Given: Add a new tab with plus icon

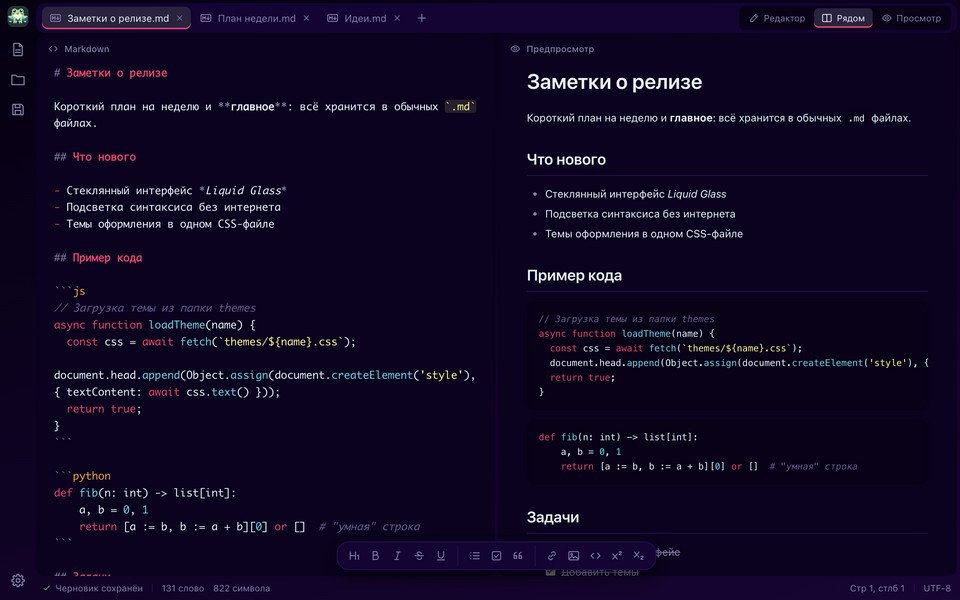Looking at the screenshot, I should click(x=421, y=18).
